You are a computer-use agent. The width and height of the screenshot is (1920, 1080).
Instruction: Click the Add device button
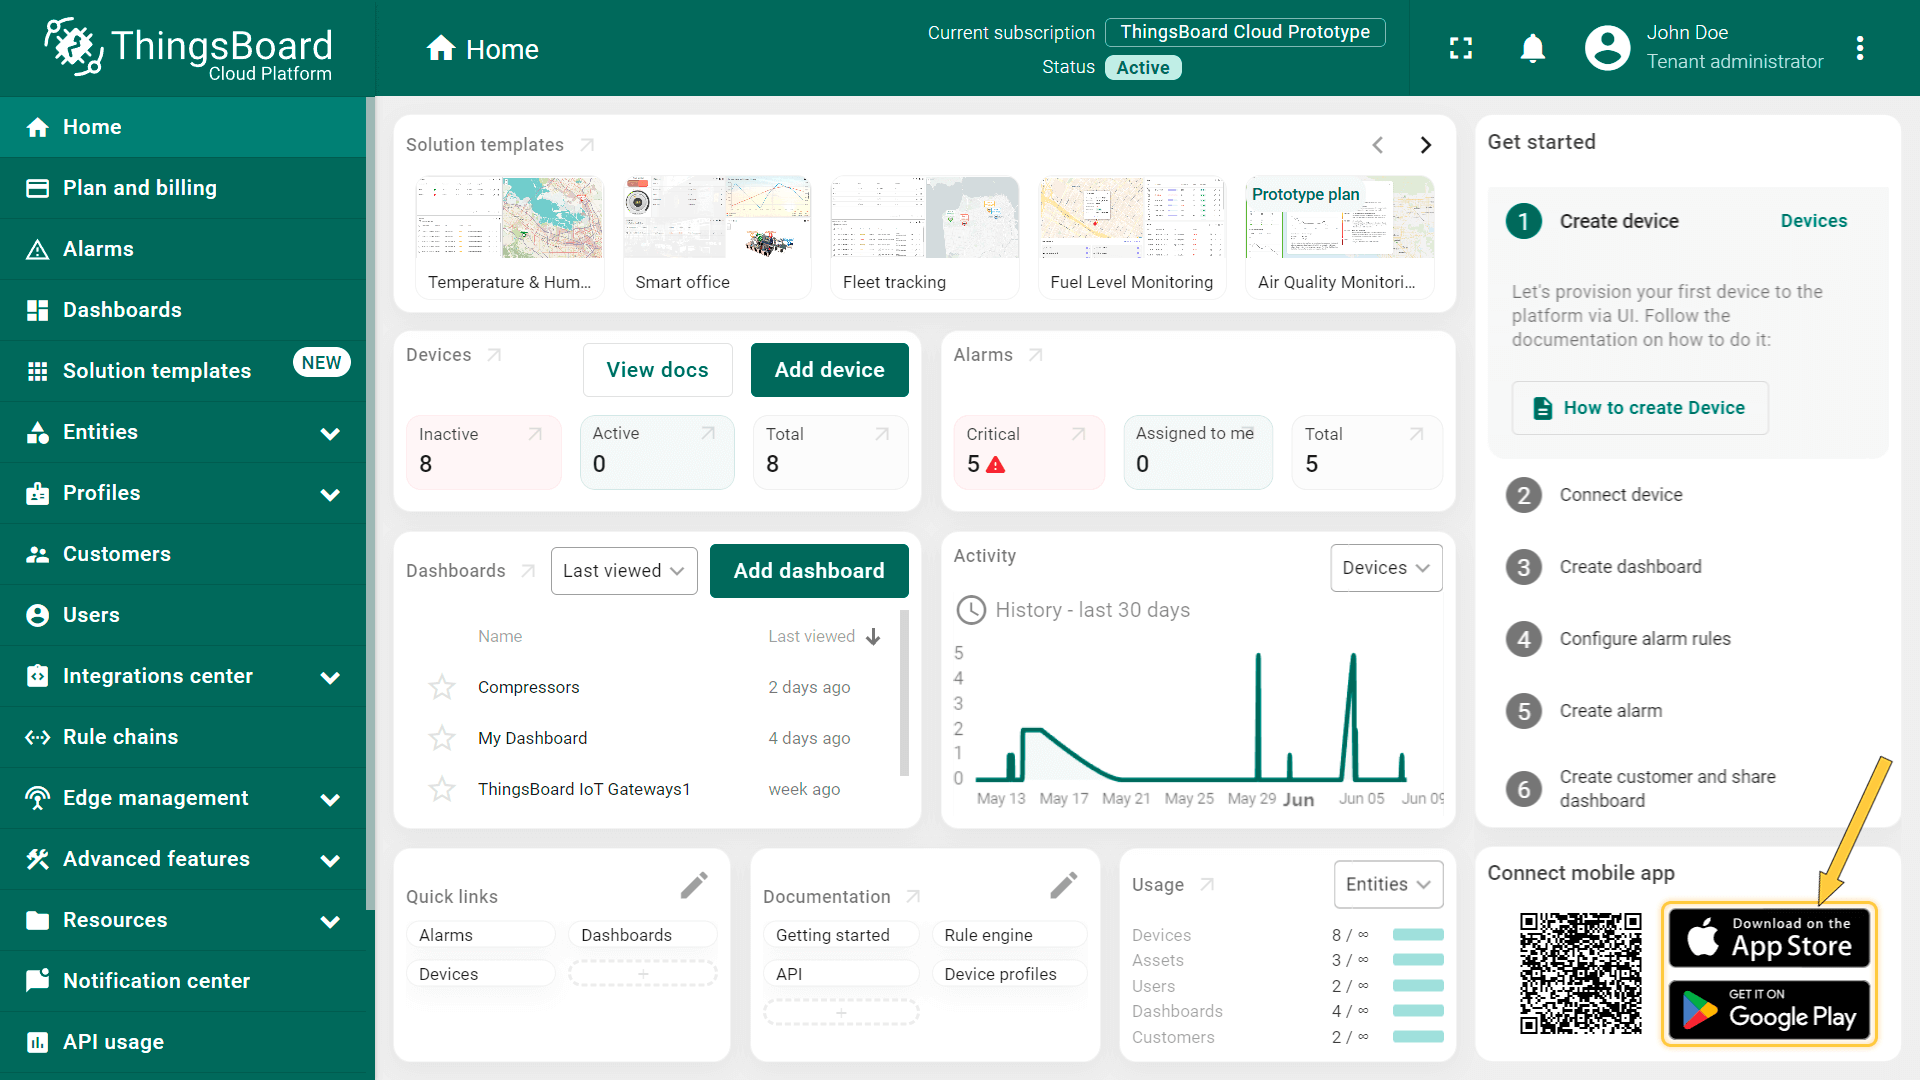pos(829,370)
